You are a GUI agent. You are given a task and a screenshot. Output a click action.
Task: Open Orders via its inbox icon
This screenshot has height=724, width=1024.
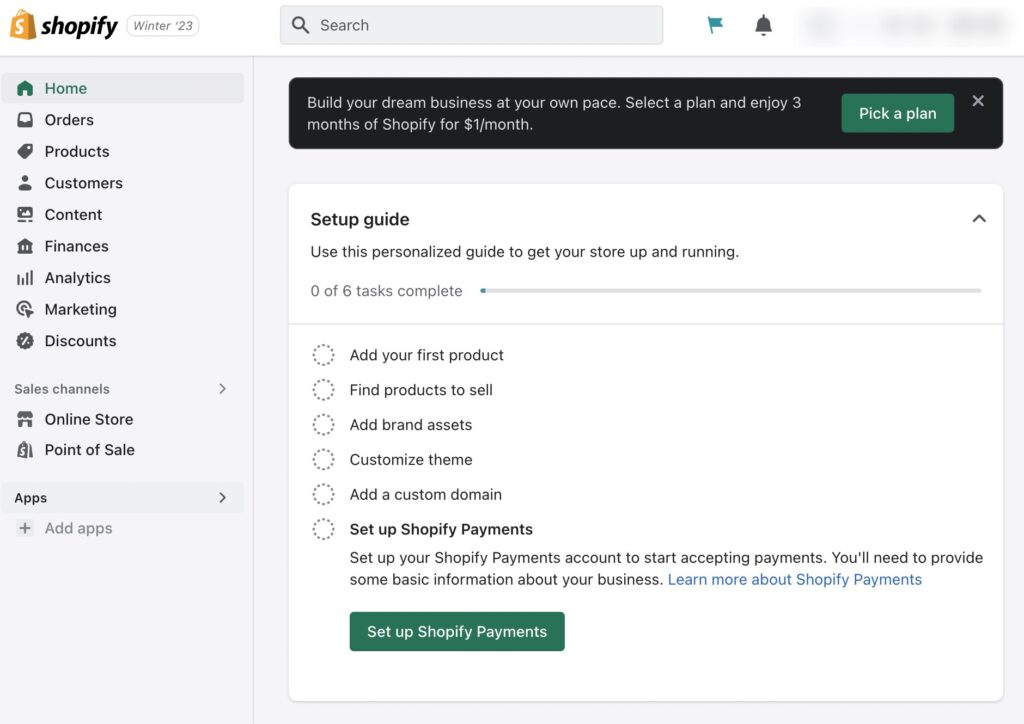pos(25,120)
